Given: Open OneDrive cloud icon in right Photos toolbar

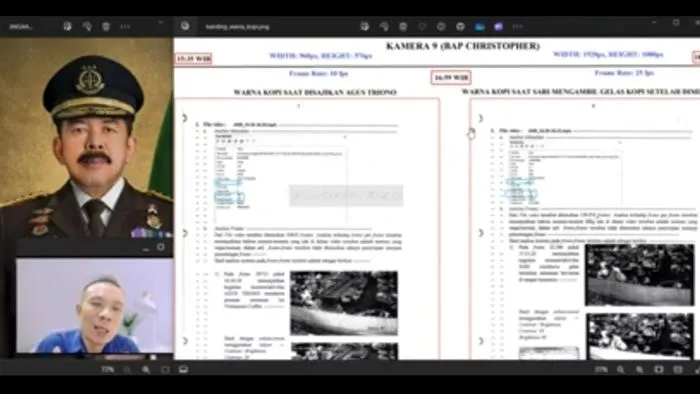Looking at the screenshot, I should 480,26.
